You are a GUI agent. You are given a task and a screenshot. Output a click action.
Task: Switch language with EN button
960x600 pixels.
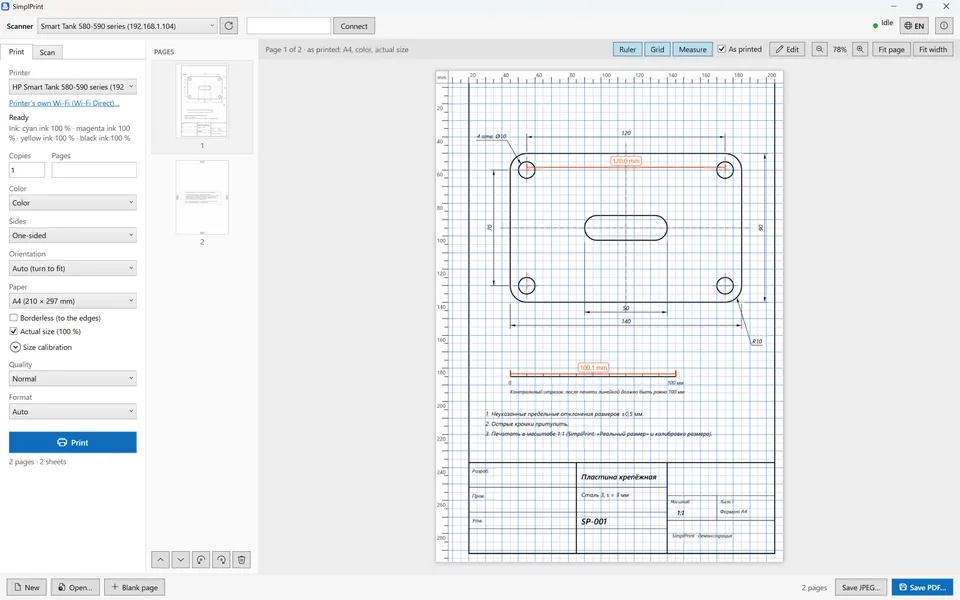tap(914, 26)
